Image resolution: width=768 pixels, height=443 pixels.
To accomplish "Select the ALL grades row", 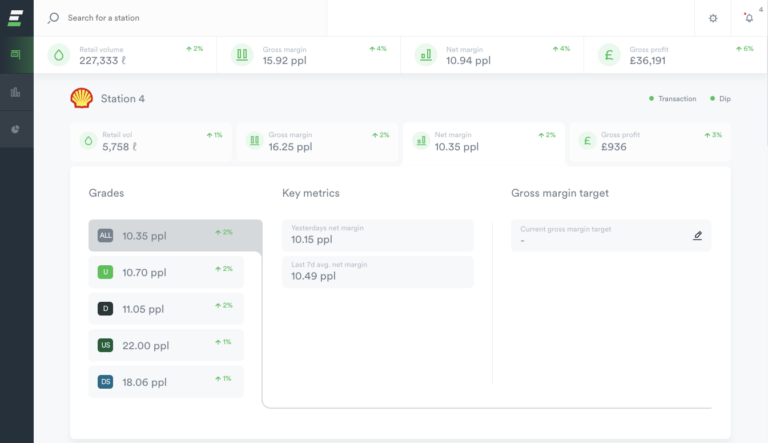I will click(x=175, y=236).
